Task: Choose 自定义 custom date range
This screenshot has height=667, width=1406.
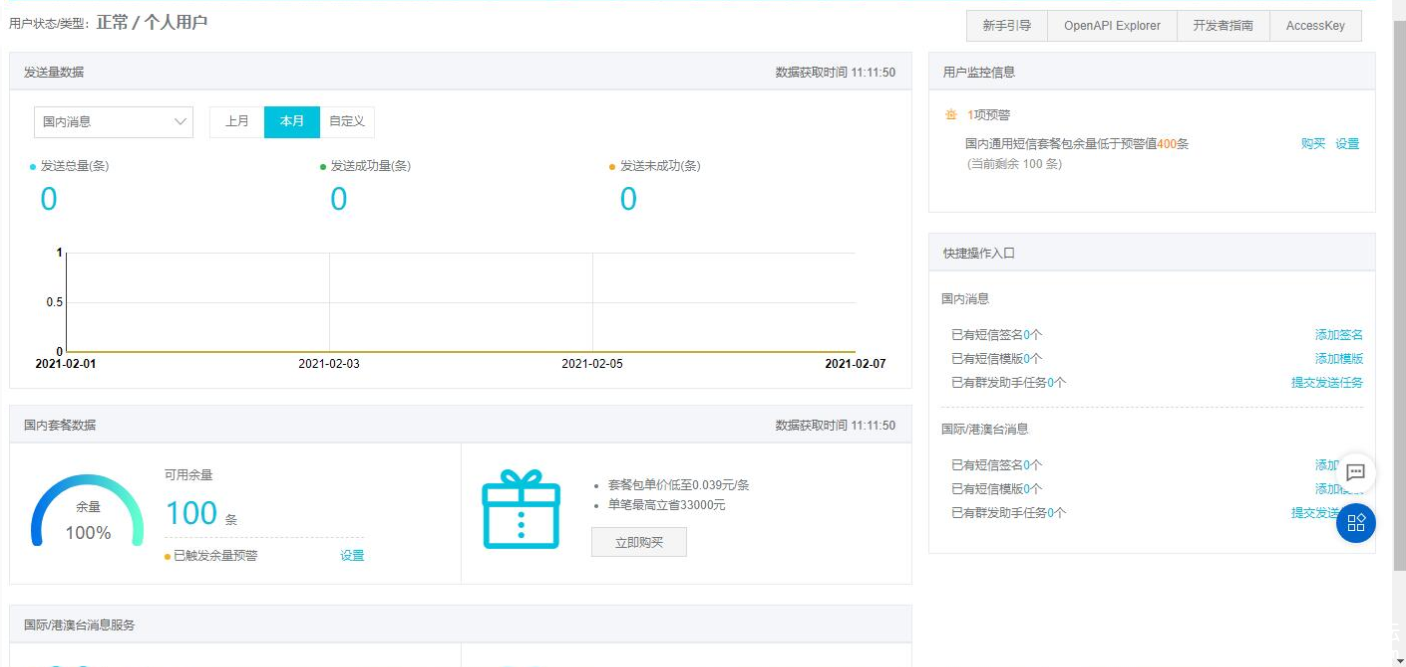Action: [x=347, y=122]
